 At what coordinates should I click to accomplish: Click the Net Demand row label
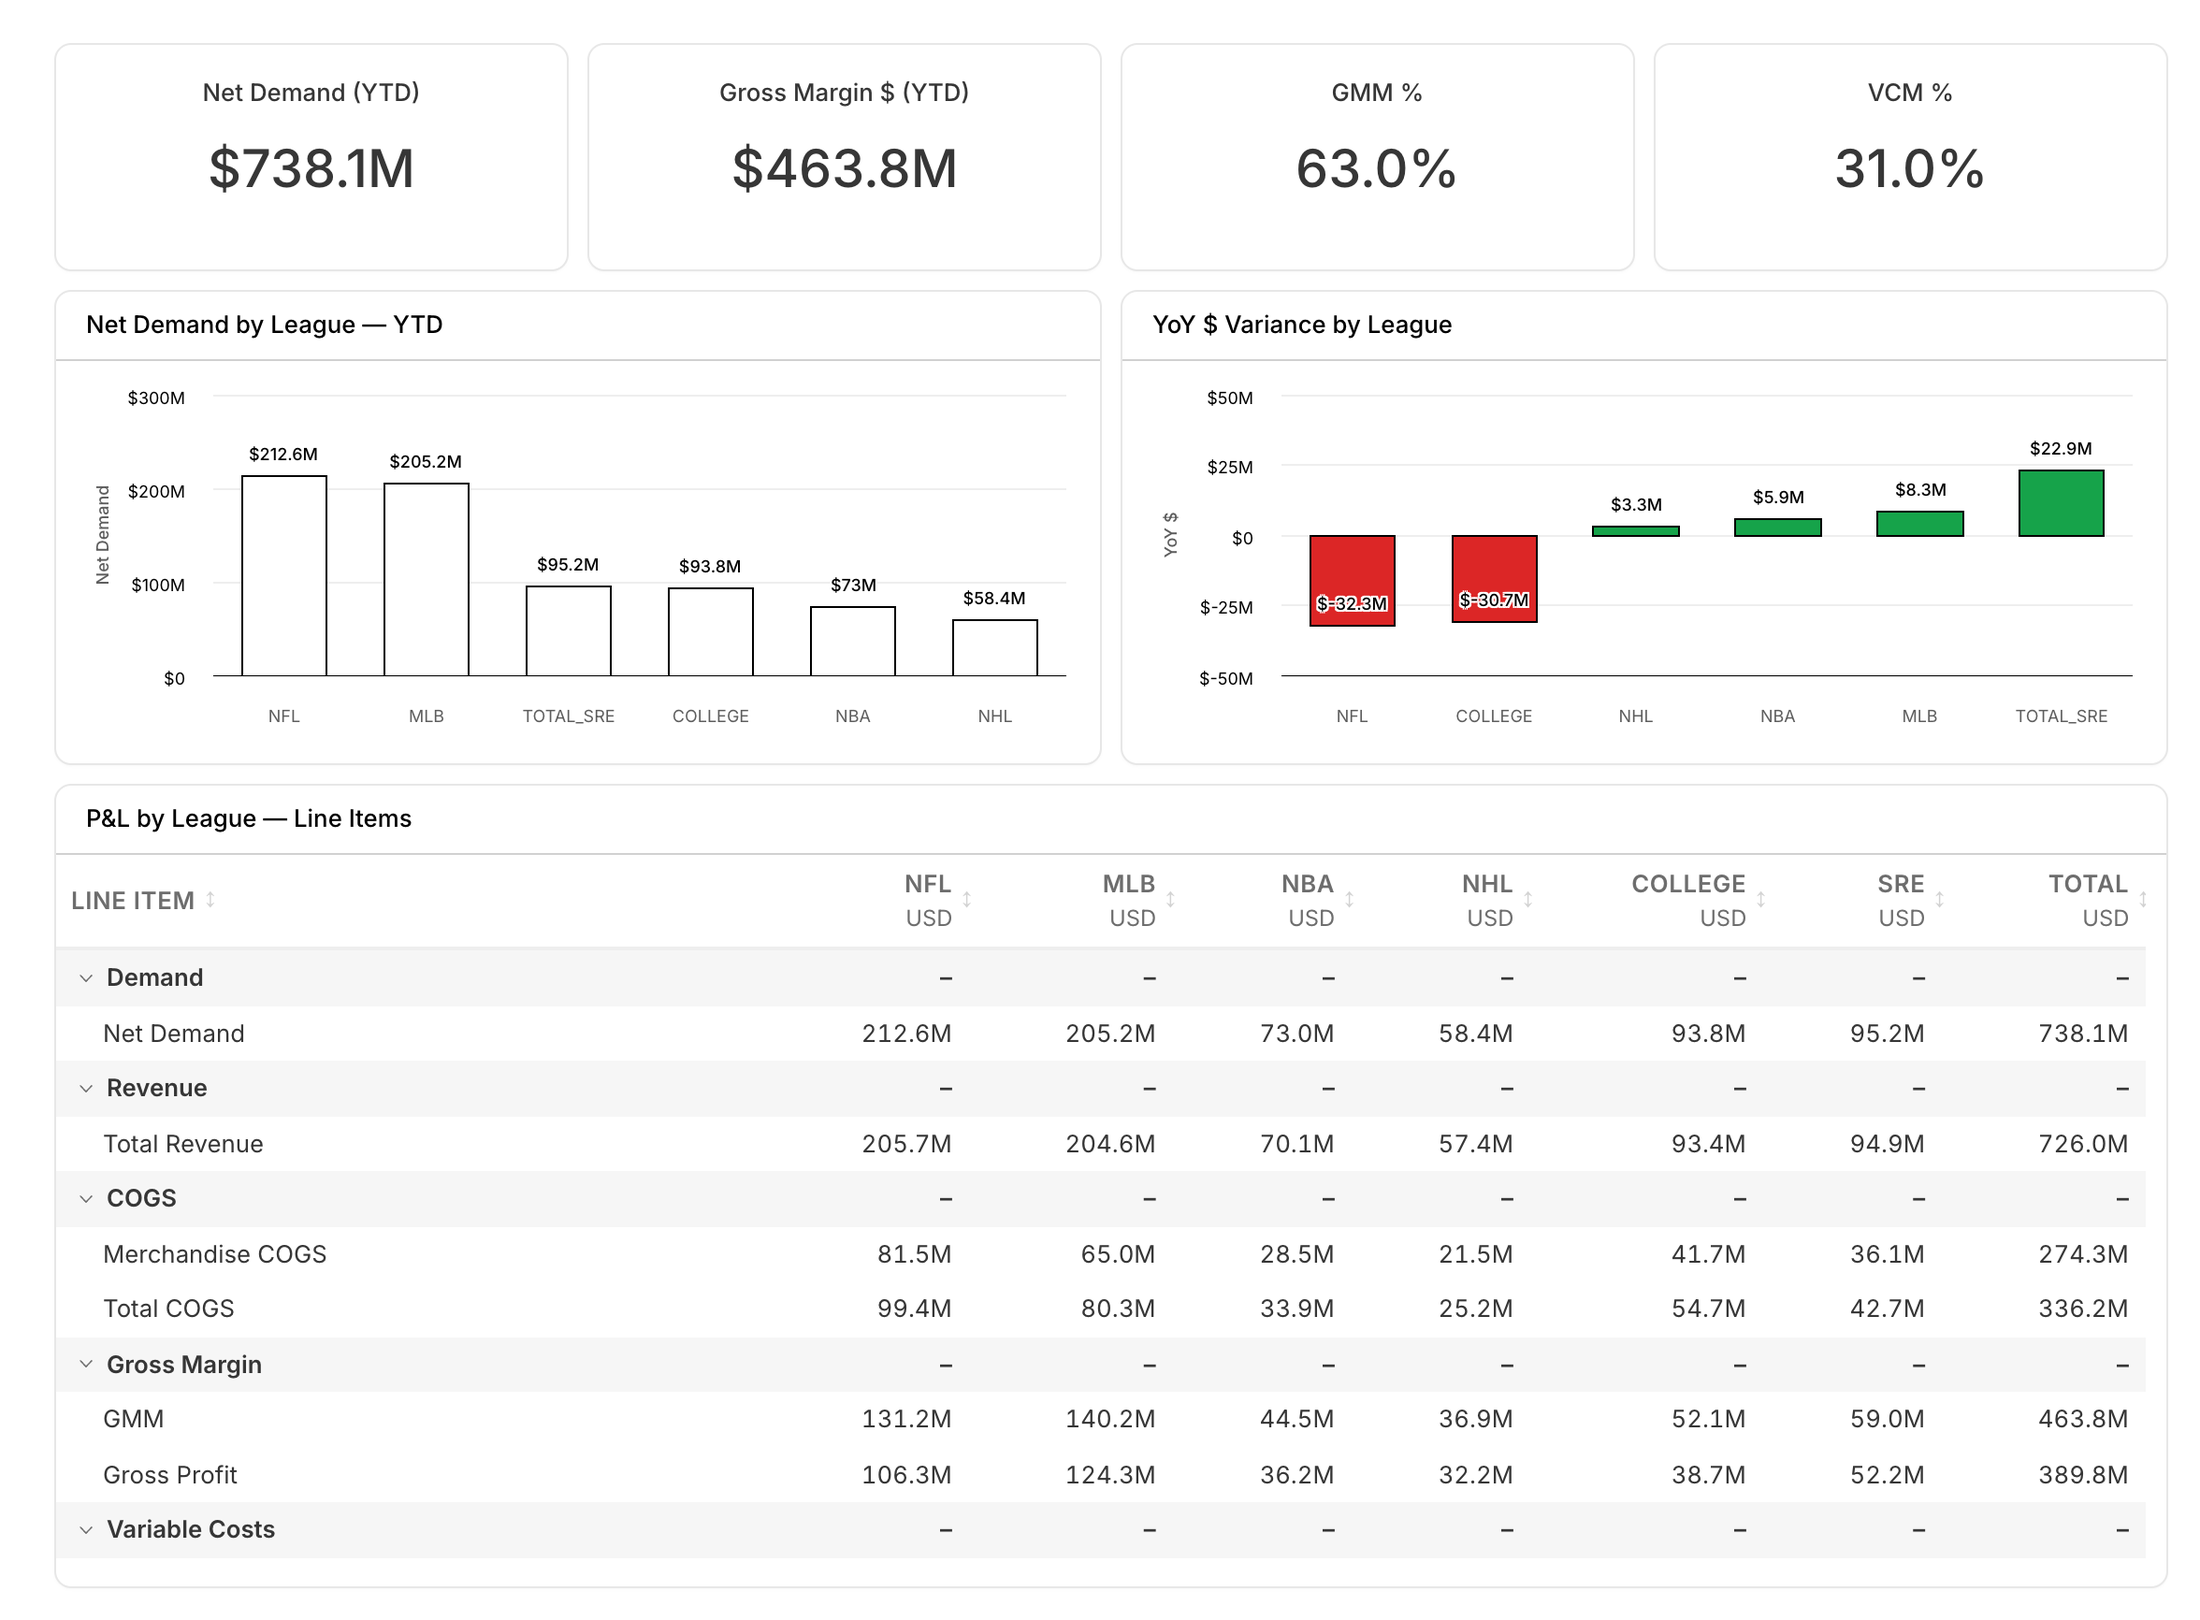click(x=174, y=1033)
